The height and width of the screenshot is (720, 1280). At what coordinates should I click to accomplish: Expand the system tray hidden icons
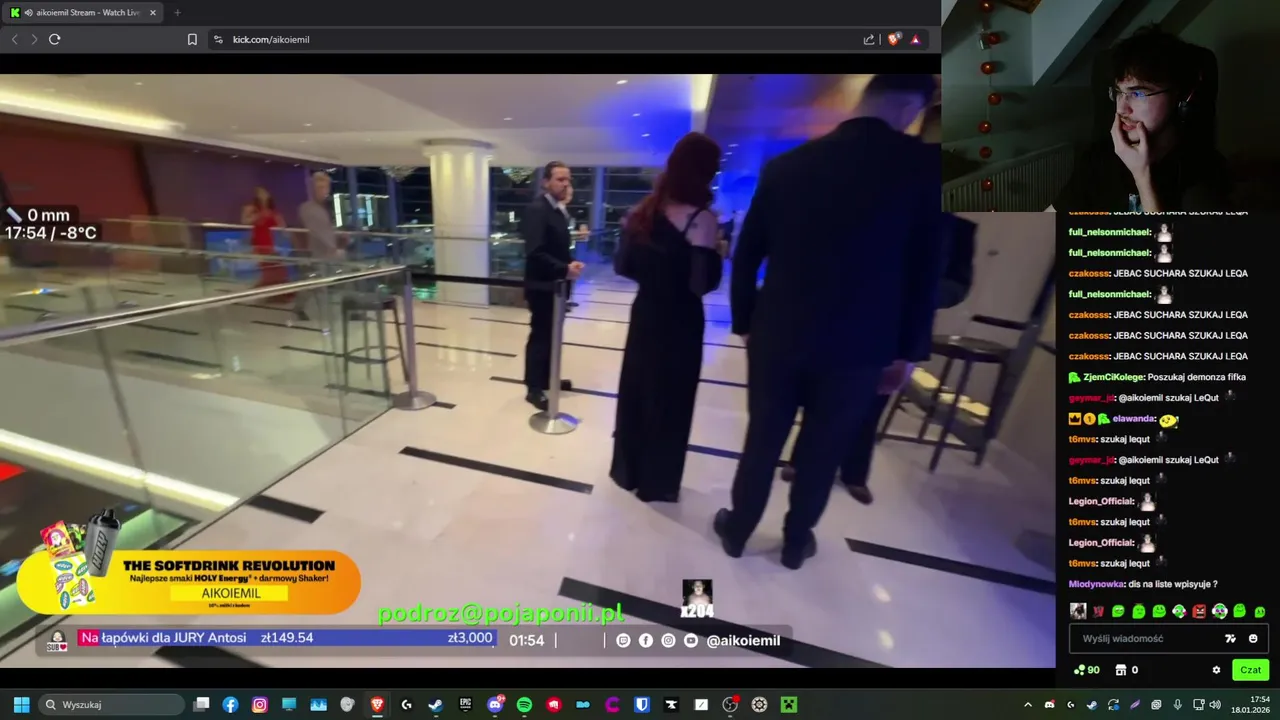pyautogui.click(x=1028, y=705)
